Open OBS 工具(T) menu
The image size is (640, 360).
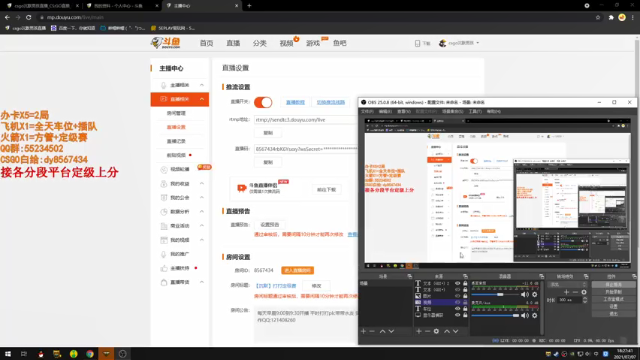(x=475, y=111)
